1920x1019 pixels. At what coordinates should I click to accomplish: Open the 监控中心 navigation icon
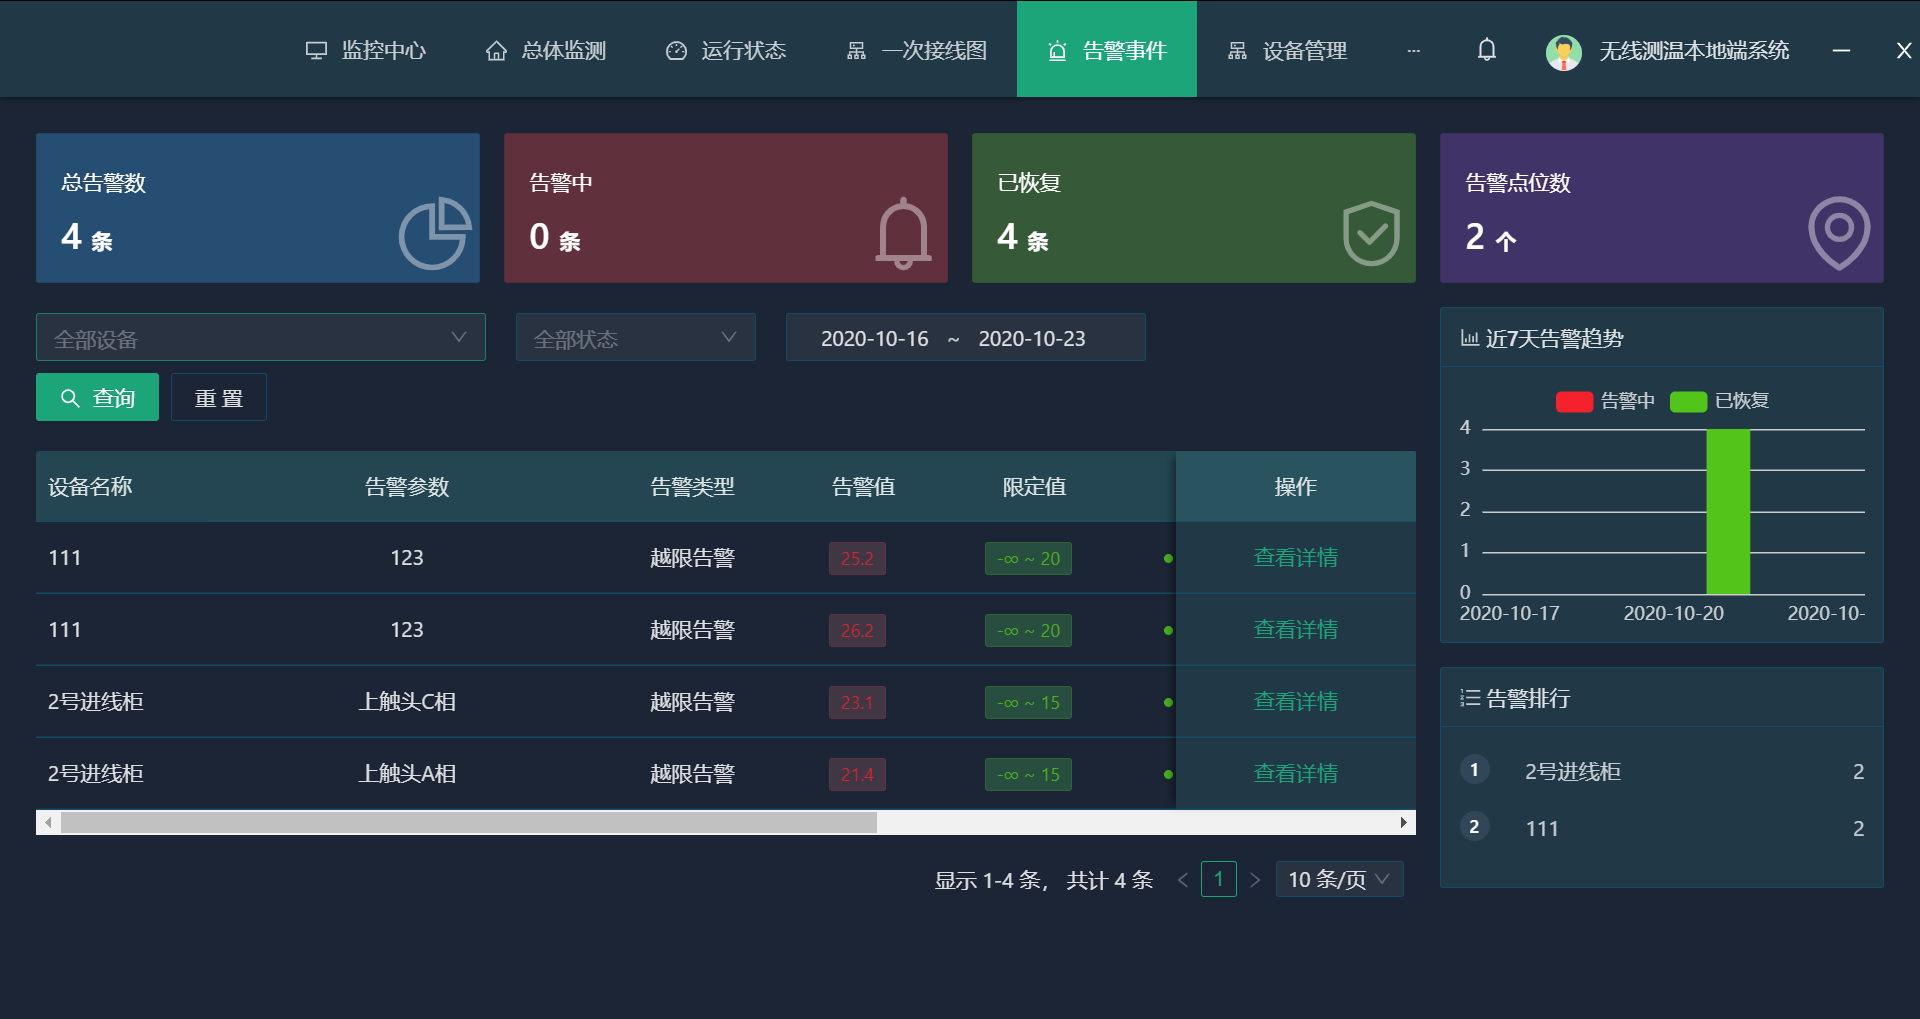pos(317,49)
